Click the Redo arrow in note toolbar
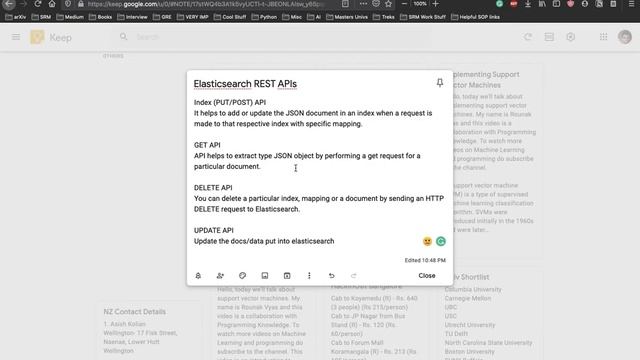The image size is (640, 360). [353, 276]
